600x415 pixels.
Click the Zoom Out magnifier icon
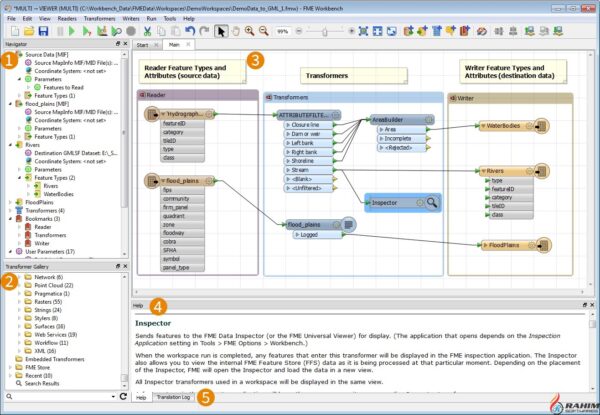click(264, 31)
